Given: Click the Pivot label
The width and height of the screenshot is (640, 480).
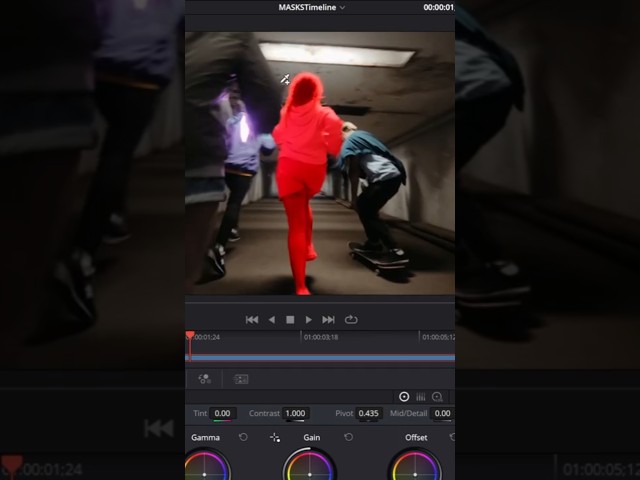Looking at the screenshot, I should [344, 413].
